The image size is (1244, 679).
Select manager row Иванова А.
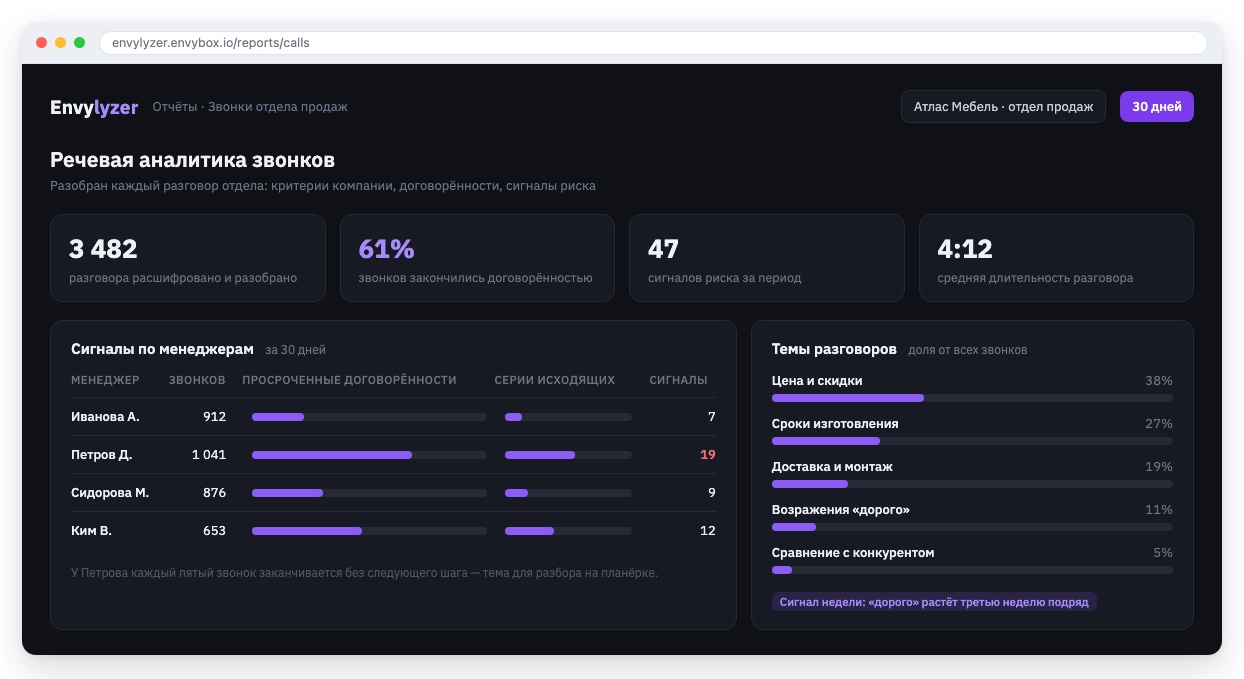(x=393, y=417)
